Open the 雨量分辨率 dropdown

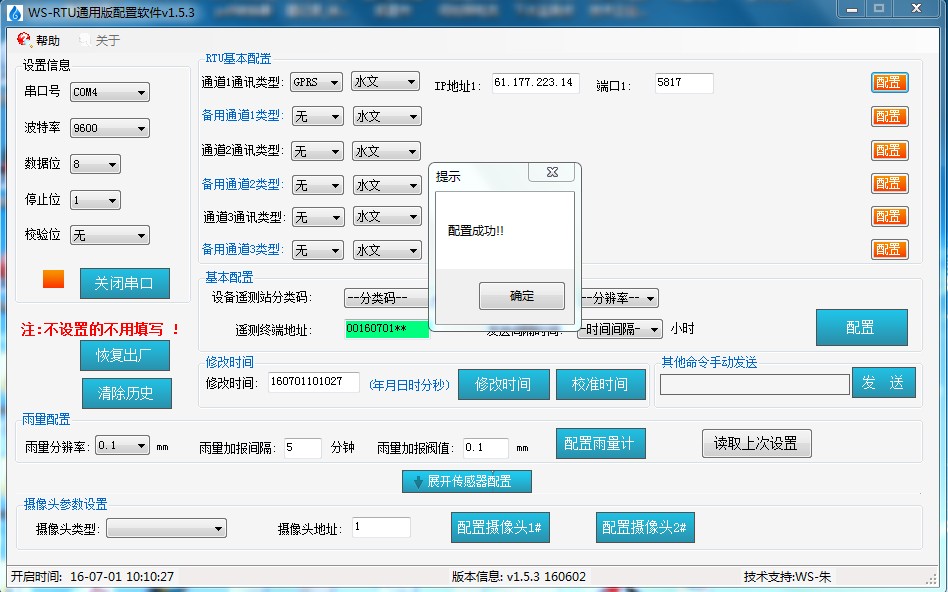pyautogui.click(x=122, y=446)
